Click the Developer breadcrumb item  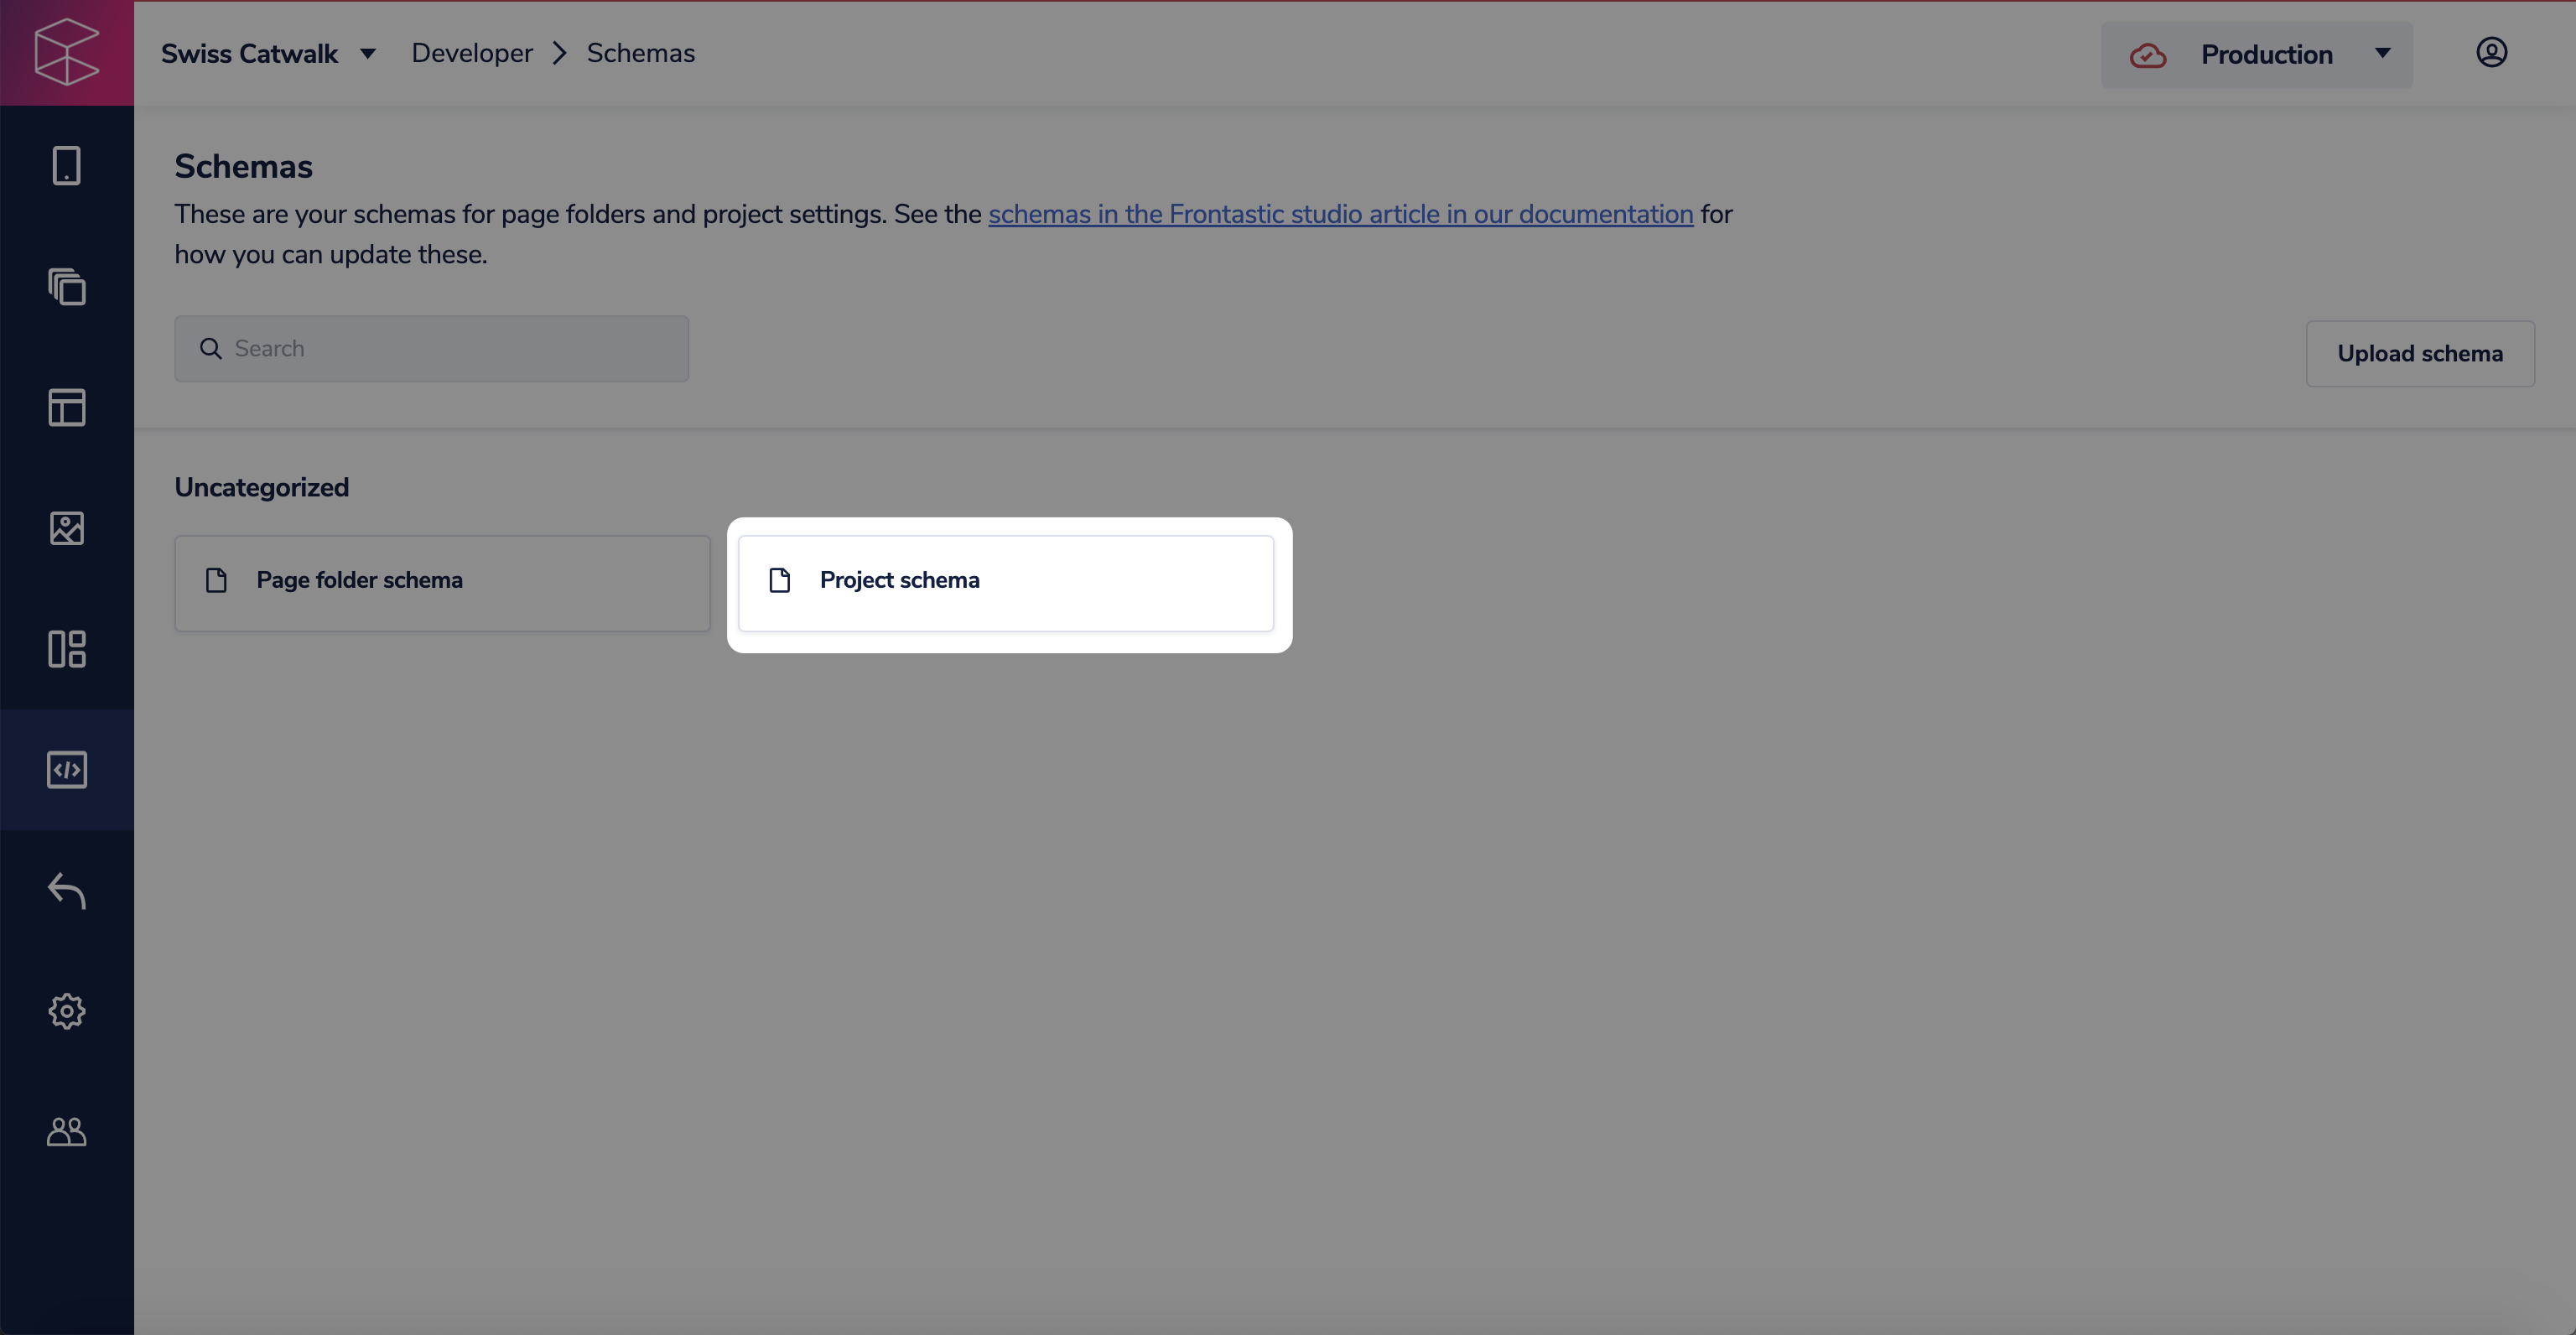pos(471,53)
